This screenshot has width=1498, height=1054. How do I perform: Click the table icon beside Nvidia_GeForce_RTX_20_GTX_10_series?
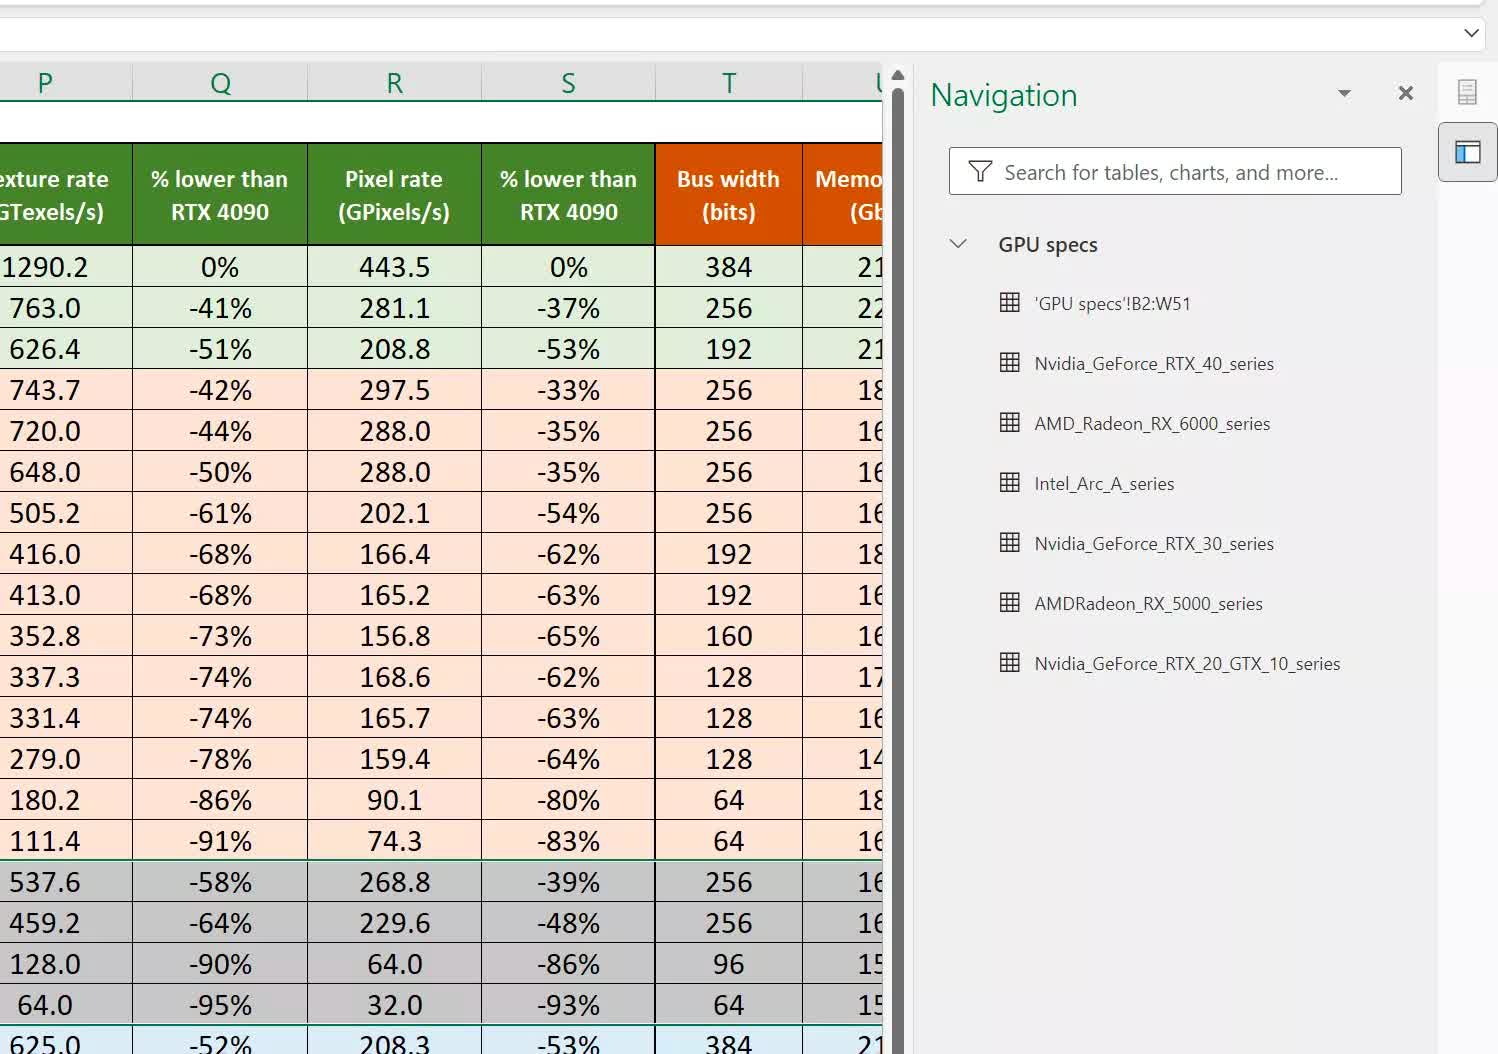[x=1010, y=663]
